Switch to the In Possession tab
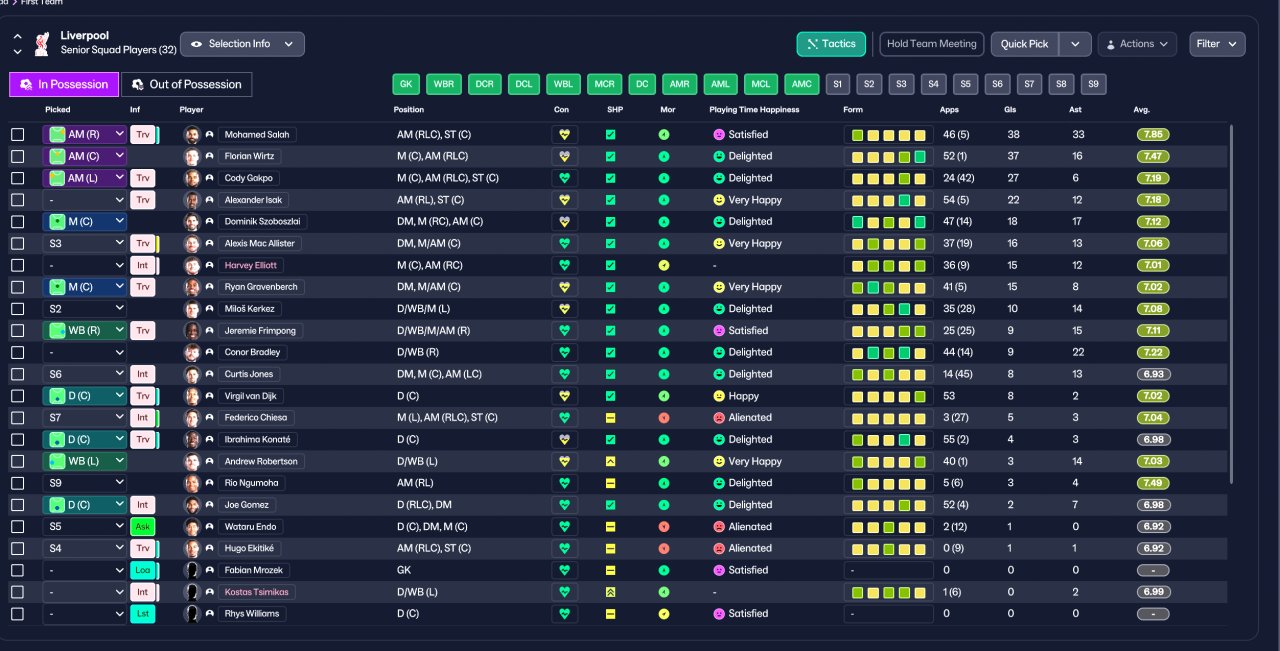This screenshot has height=651, width=1280. [x=64, y=85]
